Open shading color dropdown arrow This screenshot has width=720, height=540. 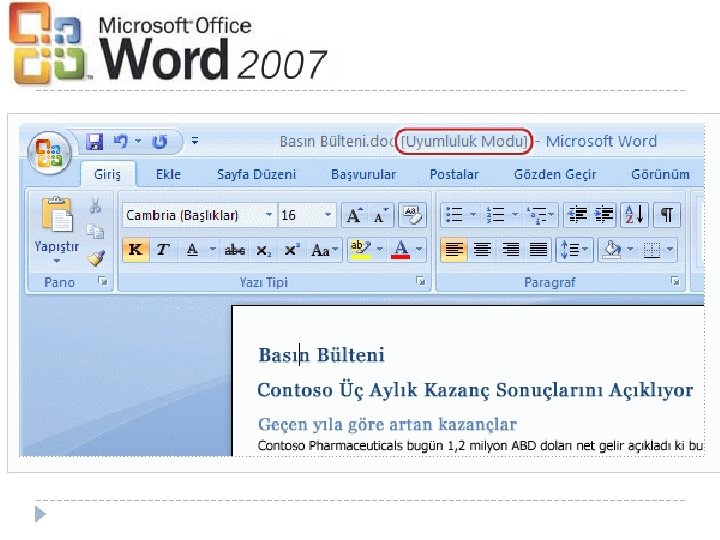click(x=630, y=249)
